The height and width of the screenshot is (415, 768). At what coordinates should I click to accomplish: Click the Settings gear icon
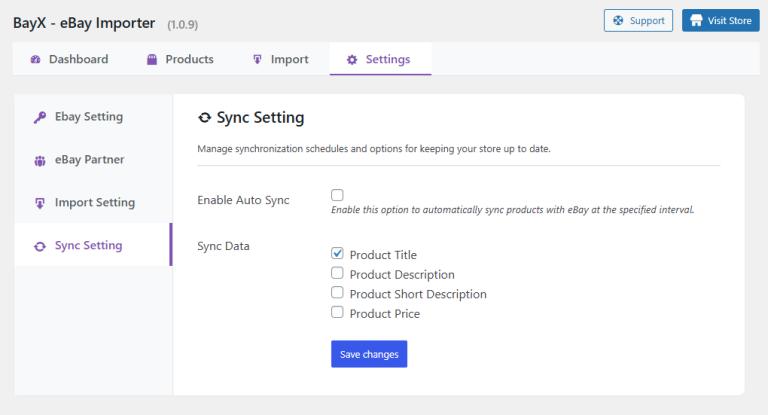[x=352, y=60]
